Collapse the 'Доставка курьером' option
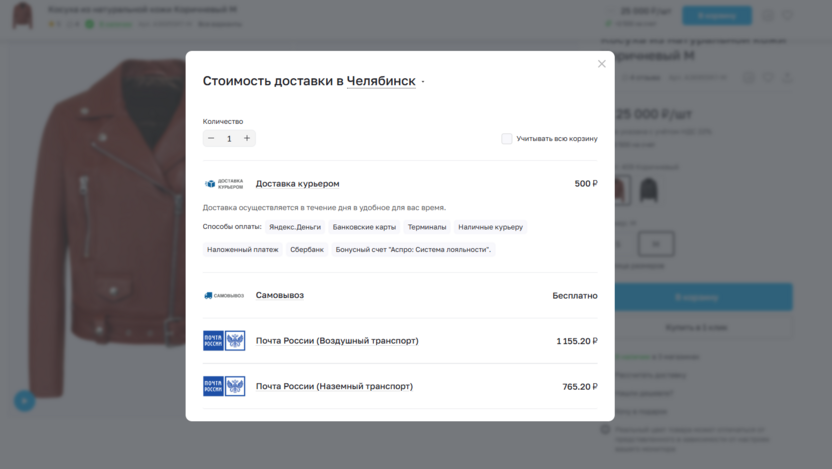Image resolution: width=832 pixels, height=469 pixels. coord(297,184)
